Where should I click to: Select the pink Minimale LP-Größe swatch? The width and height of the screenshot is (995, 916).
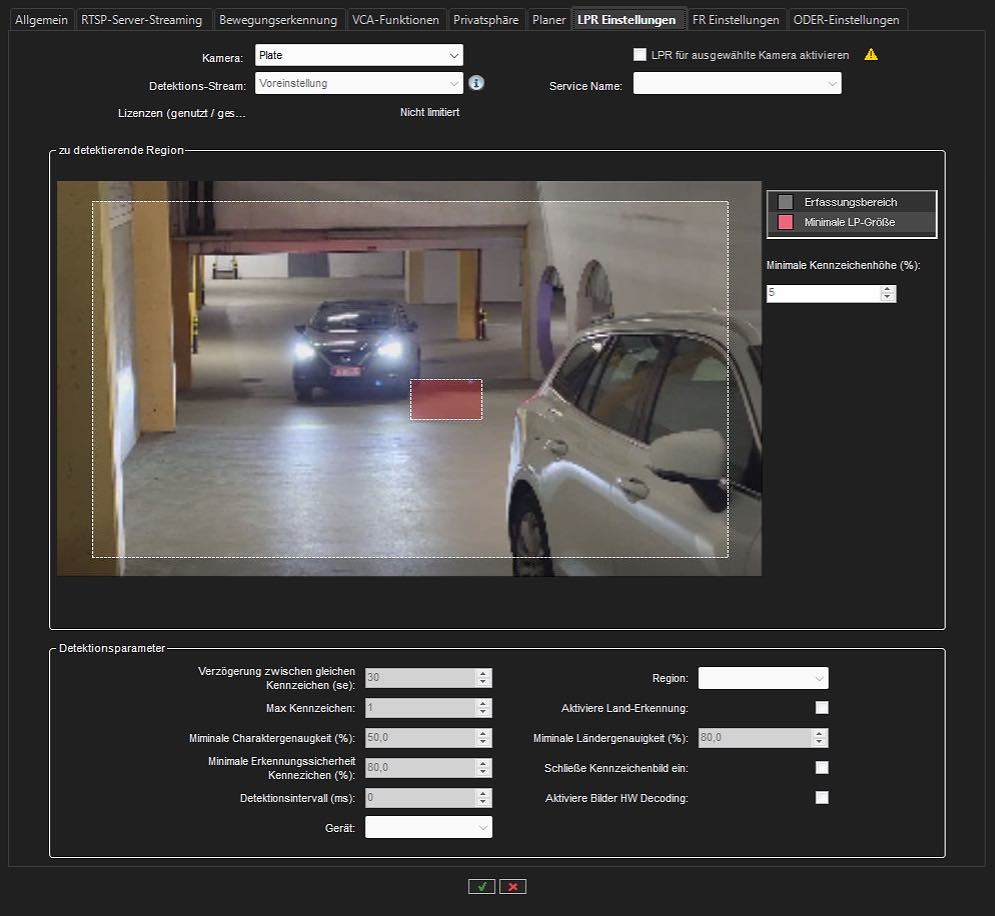pos(786,222)
